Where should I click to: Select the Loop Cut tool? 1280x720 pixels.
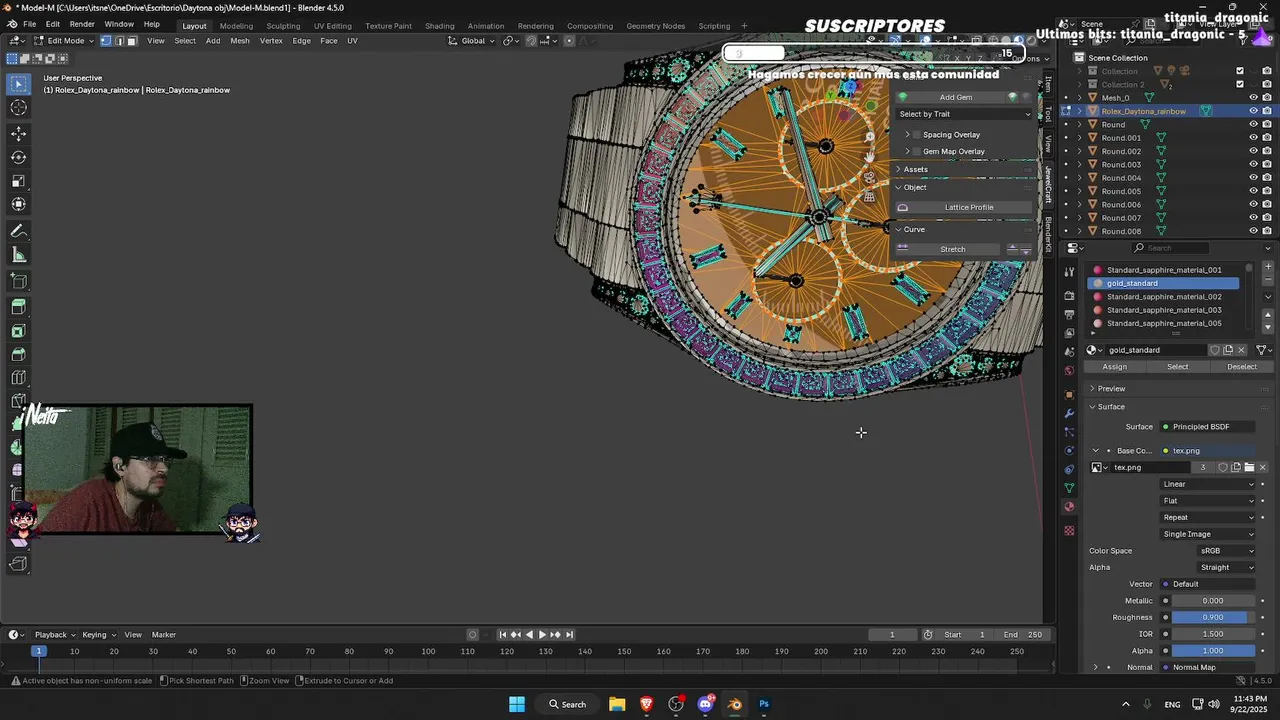click(x=18, y=379)
